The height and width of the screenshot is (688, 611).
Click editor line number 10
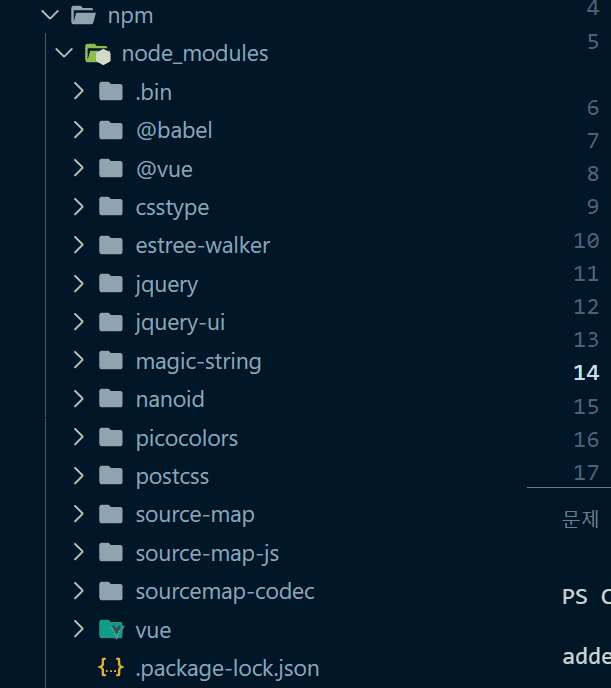(586, 241)
